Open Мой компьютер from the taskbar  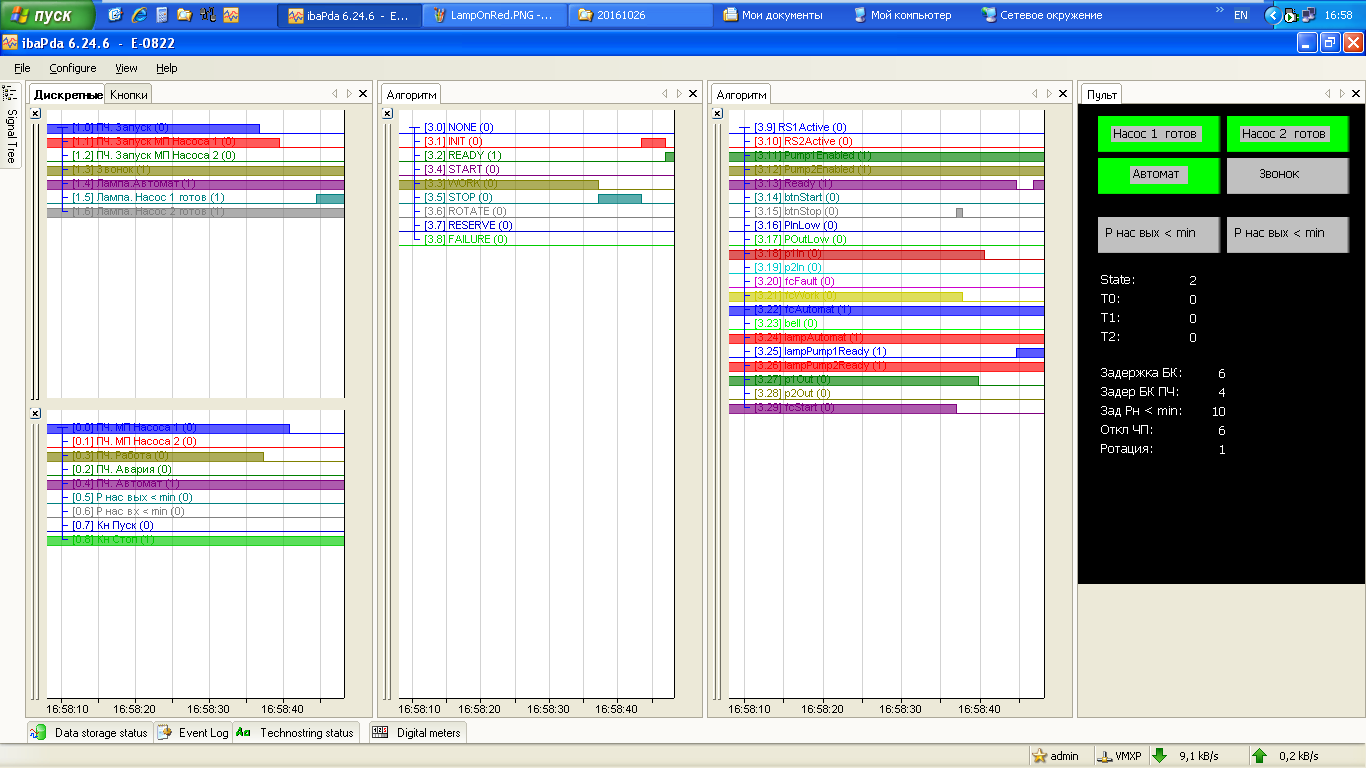[905, 15]
